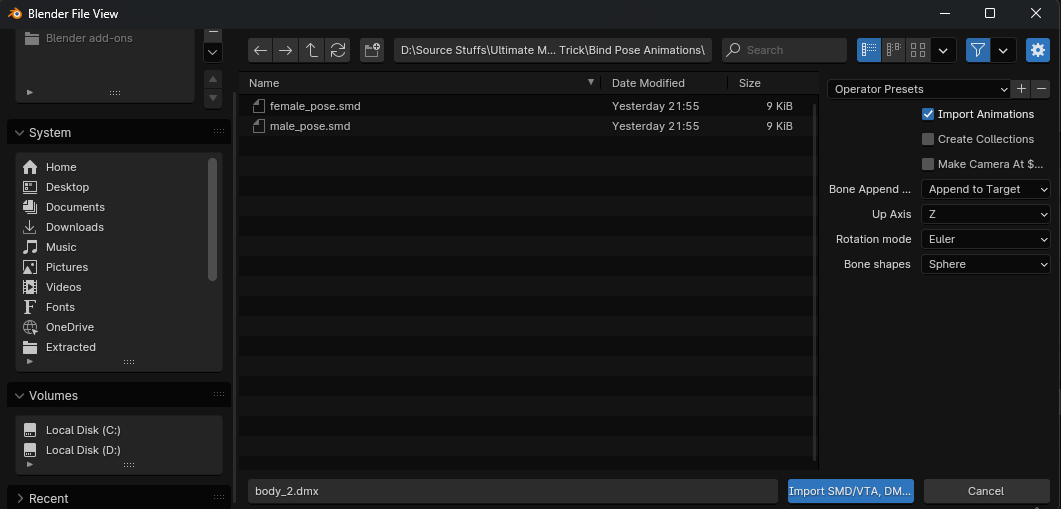
Task: Refresh the file list
Action: (x=338, y=50)
